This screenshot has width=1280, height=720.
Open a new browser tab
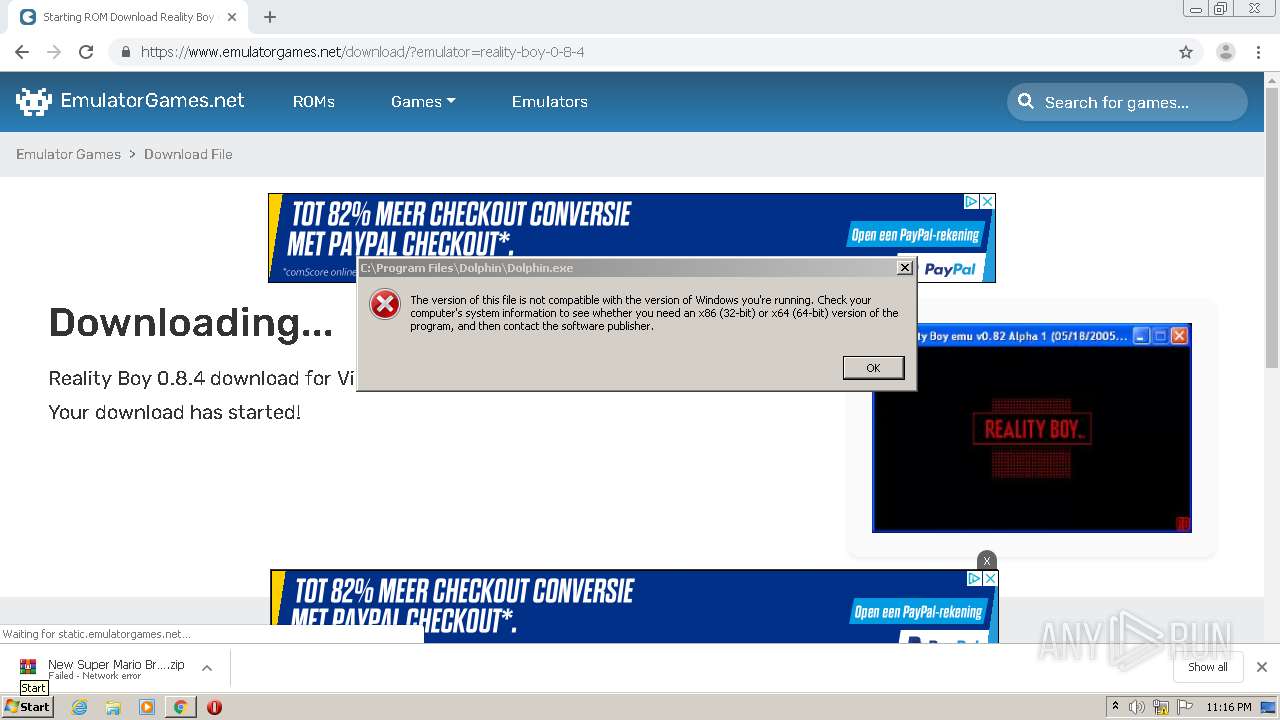coord(270,17)
